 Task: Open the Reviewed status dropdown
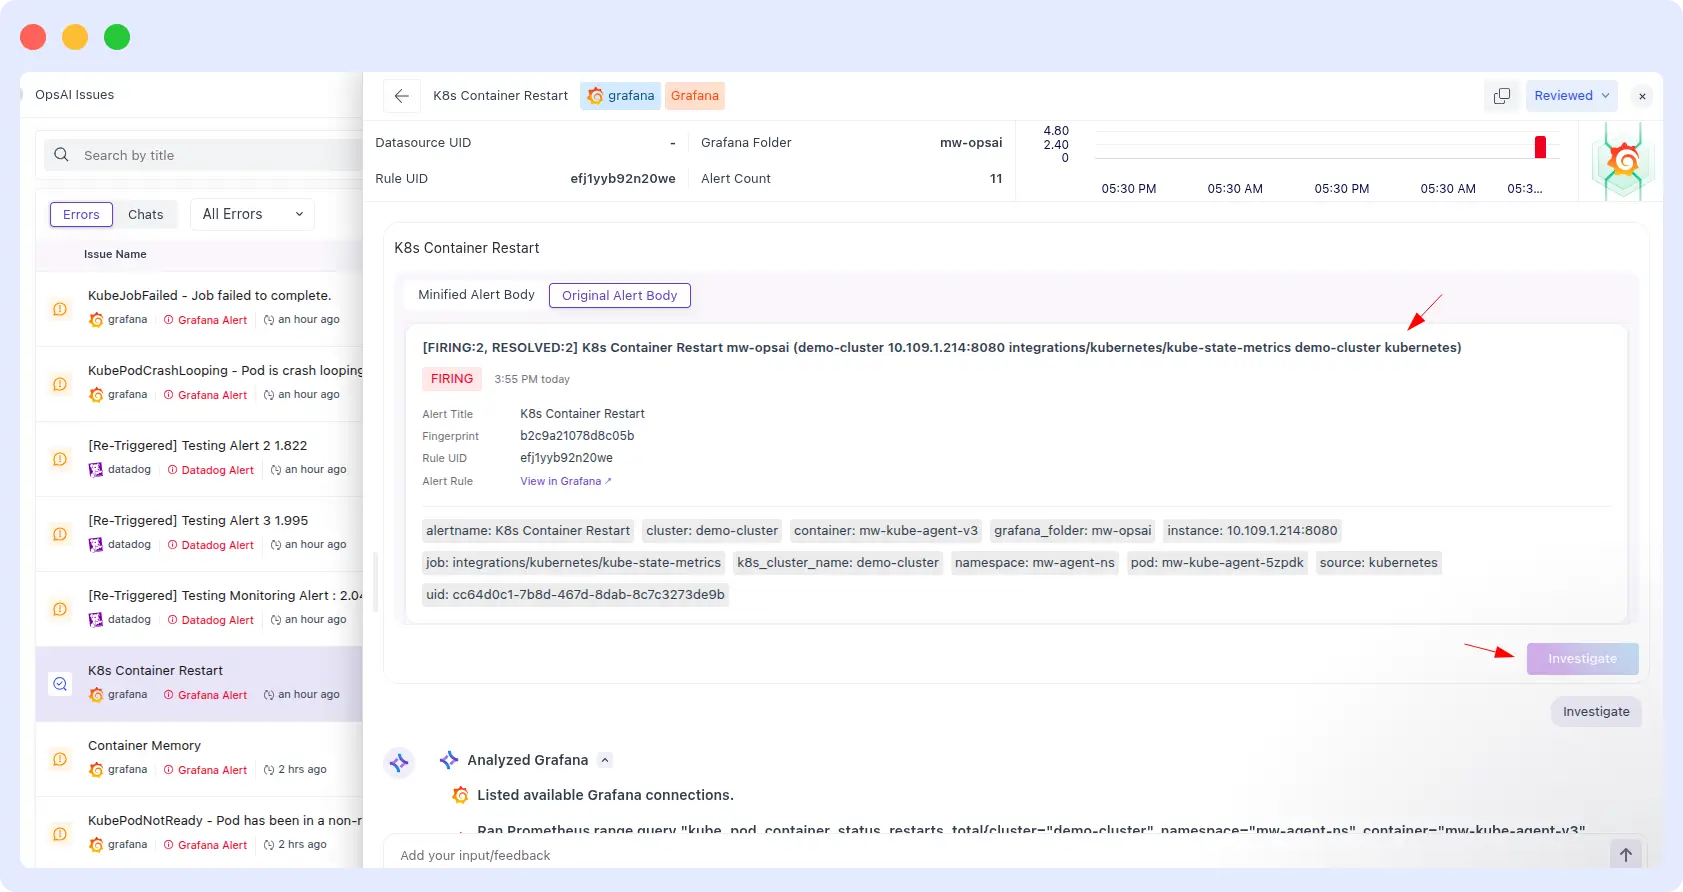pos(1572,96)
